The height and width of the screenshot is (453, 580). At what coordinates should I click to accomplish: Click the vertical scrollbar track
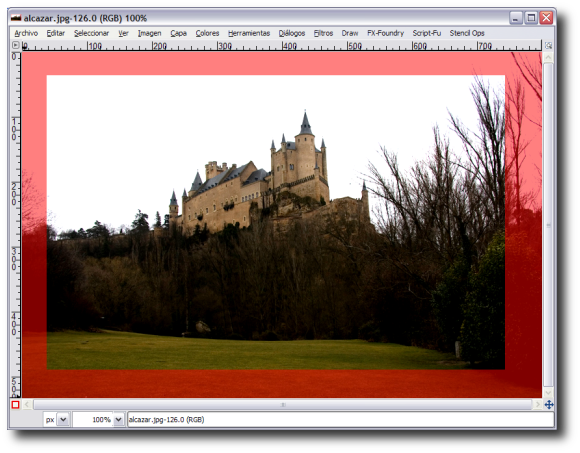pyautogui.click(x=549, y=224)
